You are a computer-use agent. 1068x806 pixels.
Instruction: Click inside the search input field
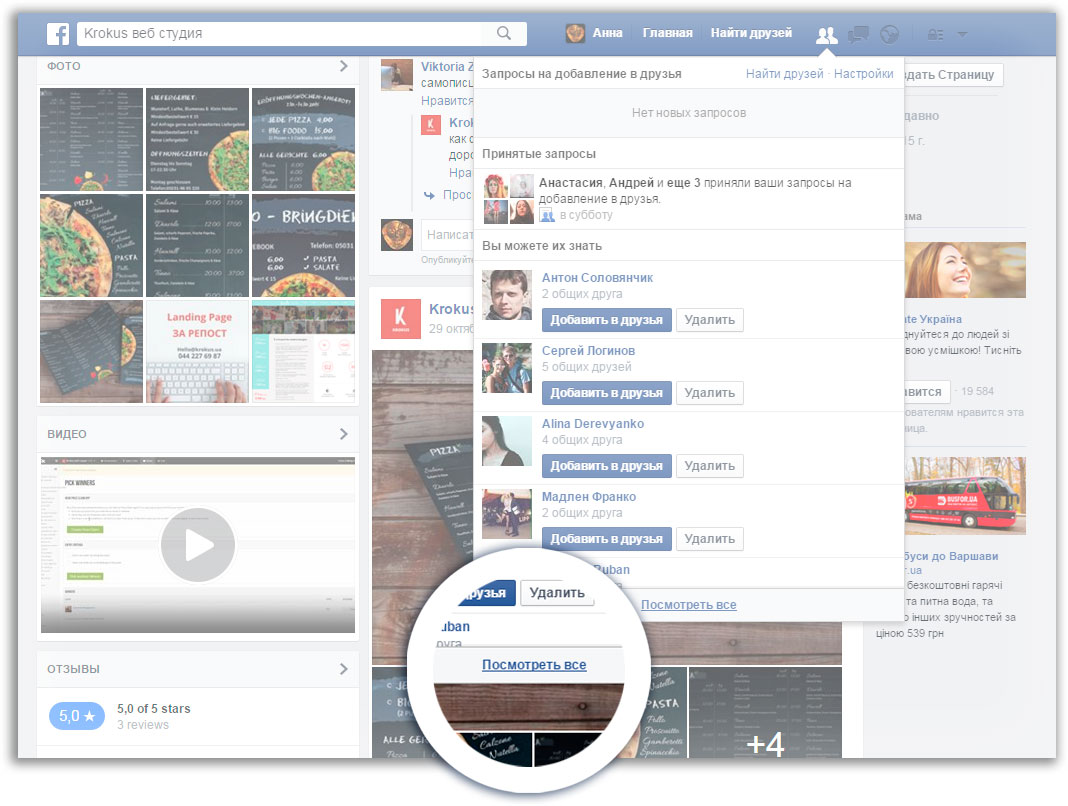click(250, 33)
